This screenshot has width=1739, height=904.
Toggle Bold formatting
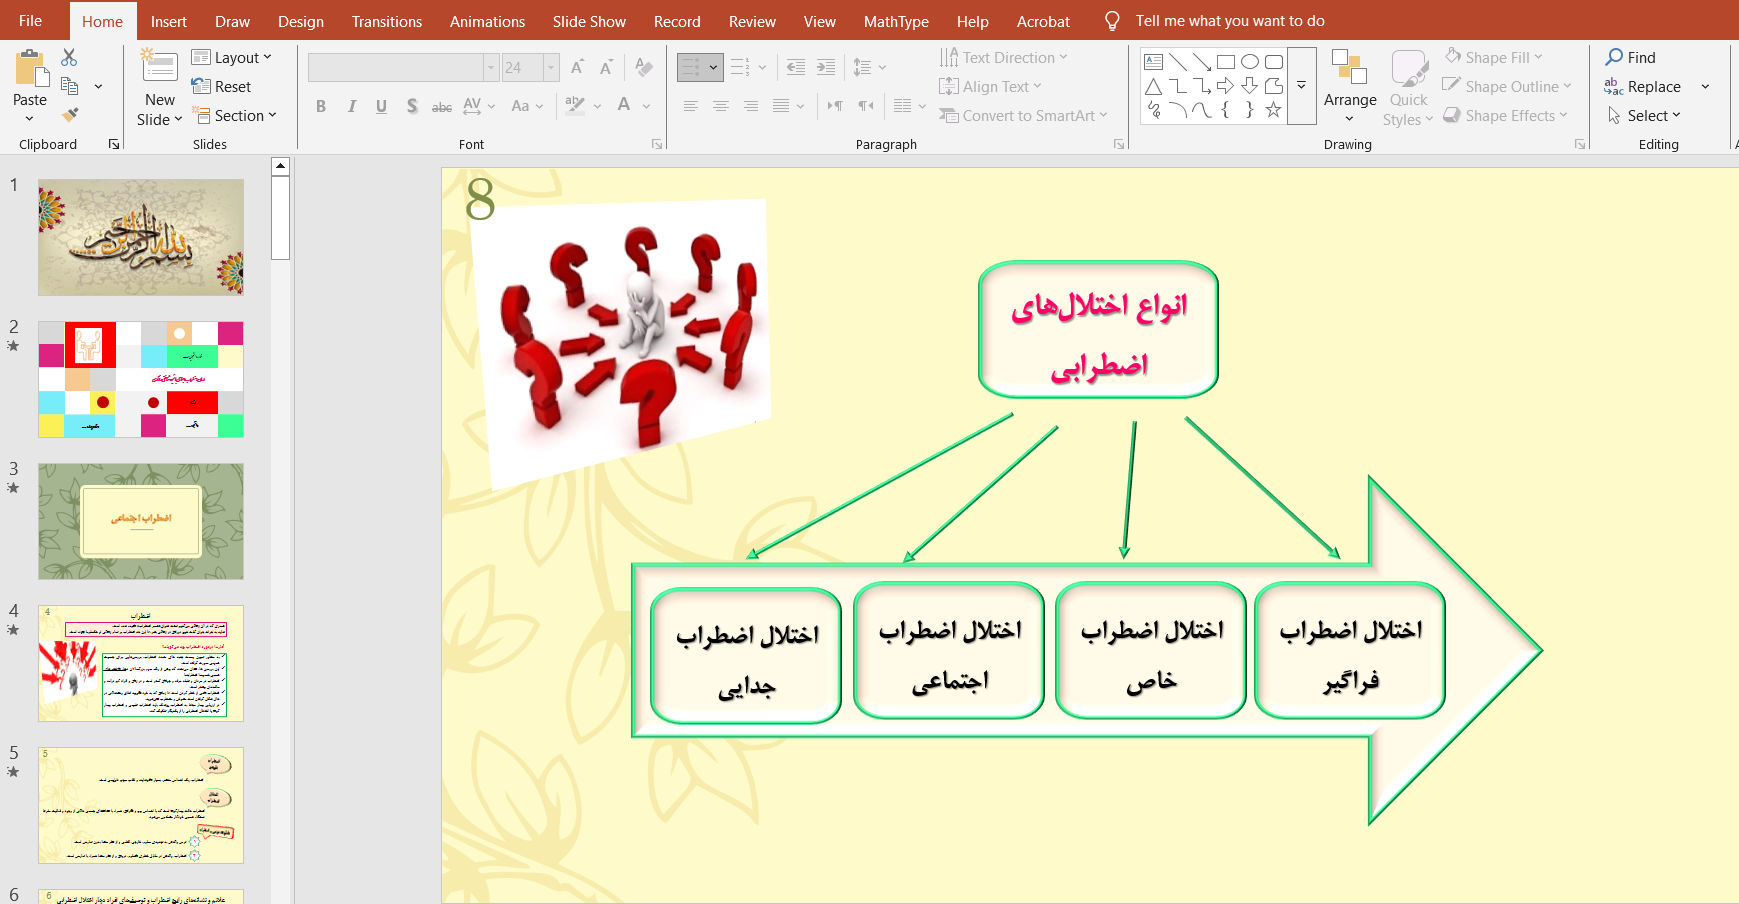(321, 106)
